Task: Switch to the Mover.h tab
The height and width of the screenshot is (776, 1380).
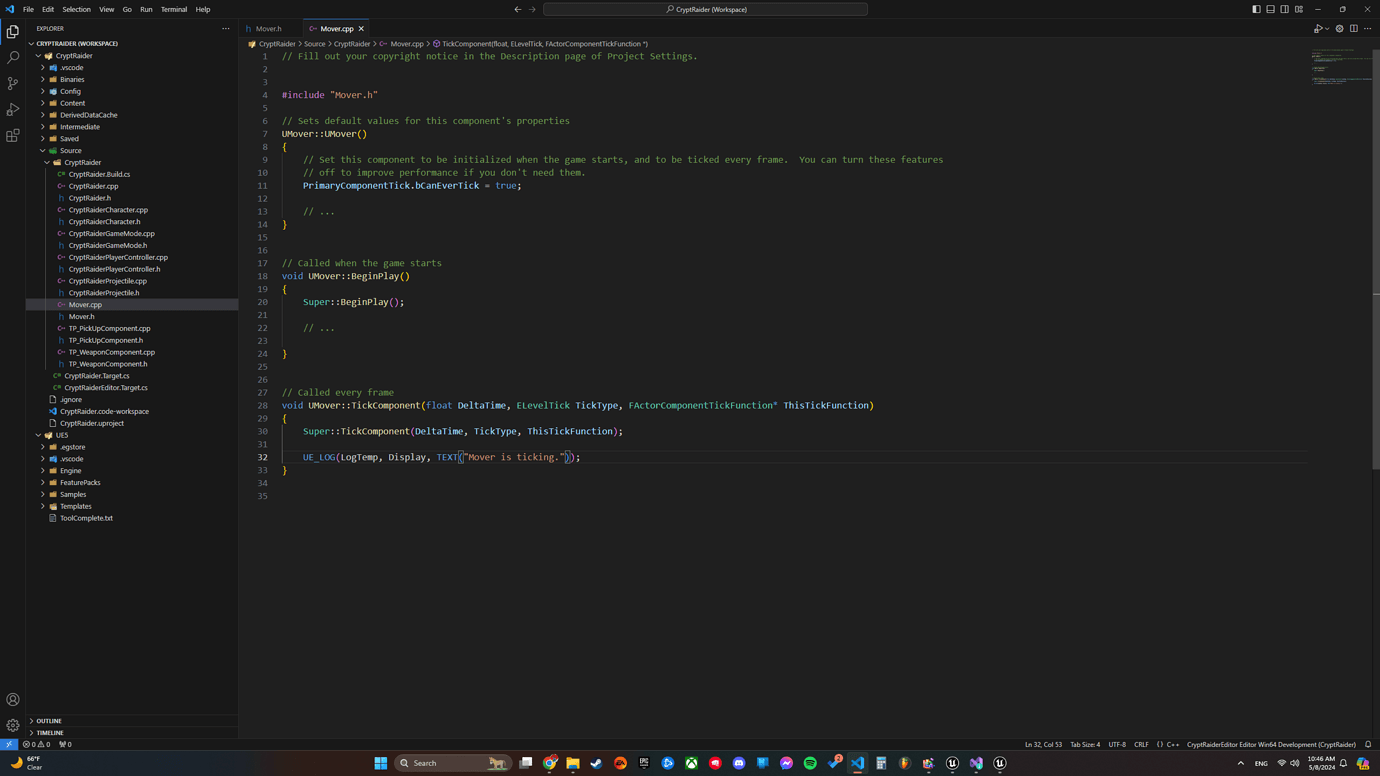Action: coord(267,28)
